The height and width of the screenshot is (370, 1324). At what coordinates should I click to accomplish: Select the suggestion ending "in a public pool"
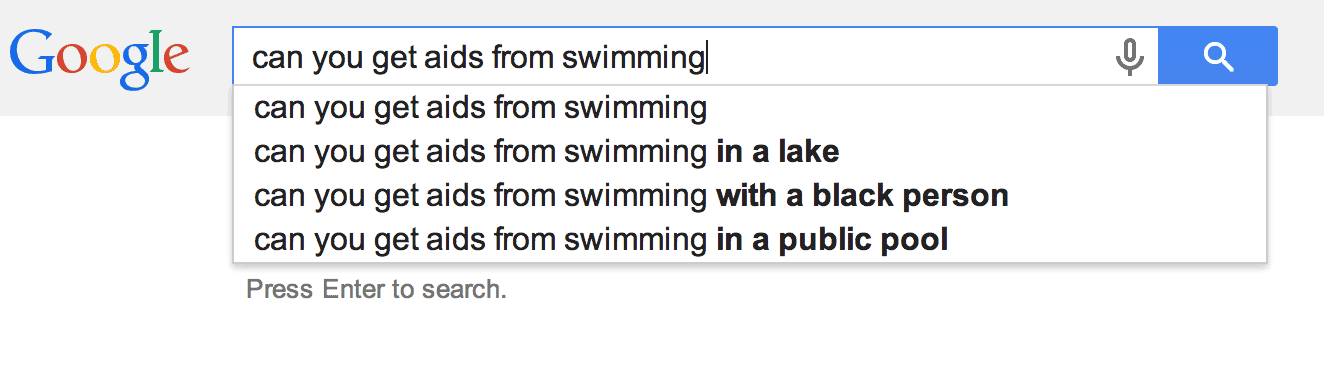coord(750,239)
